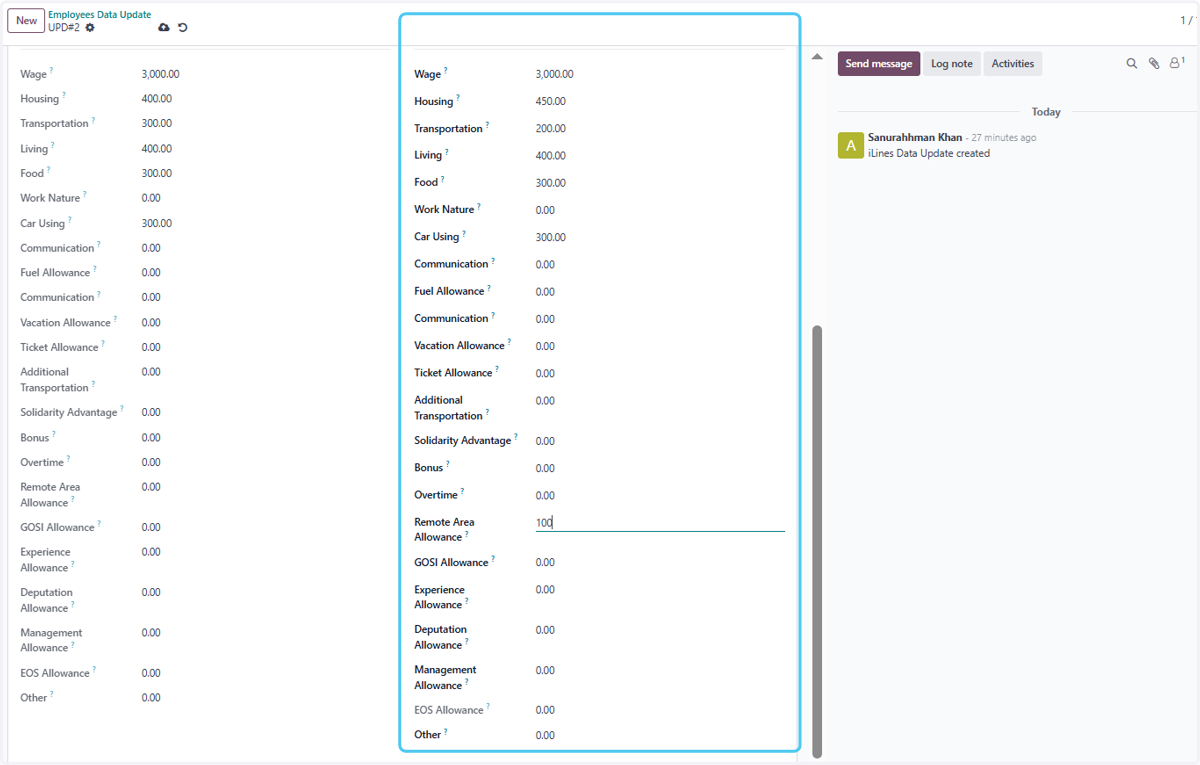
Task: Click the help mark beside left-column Ticket Allowance
Action: (x=103, y=344)
